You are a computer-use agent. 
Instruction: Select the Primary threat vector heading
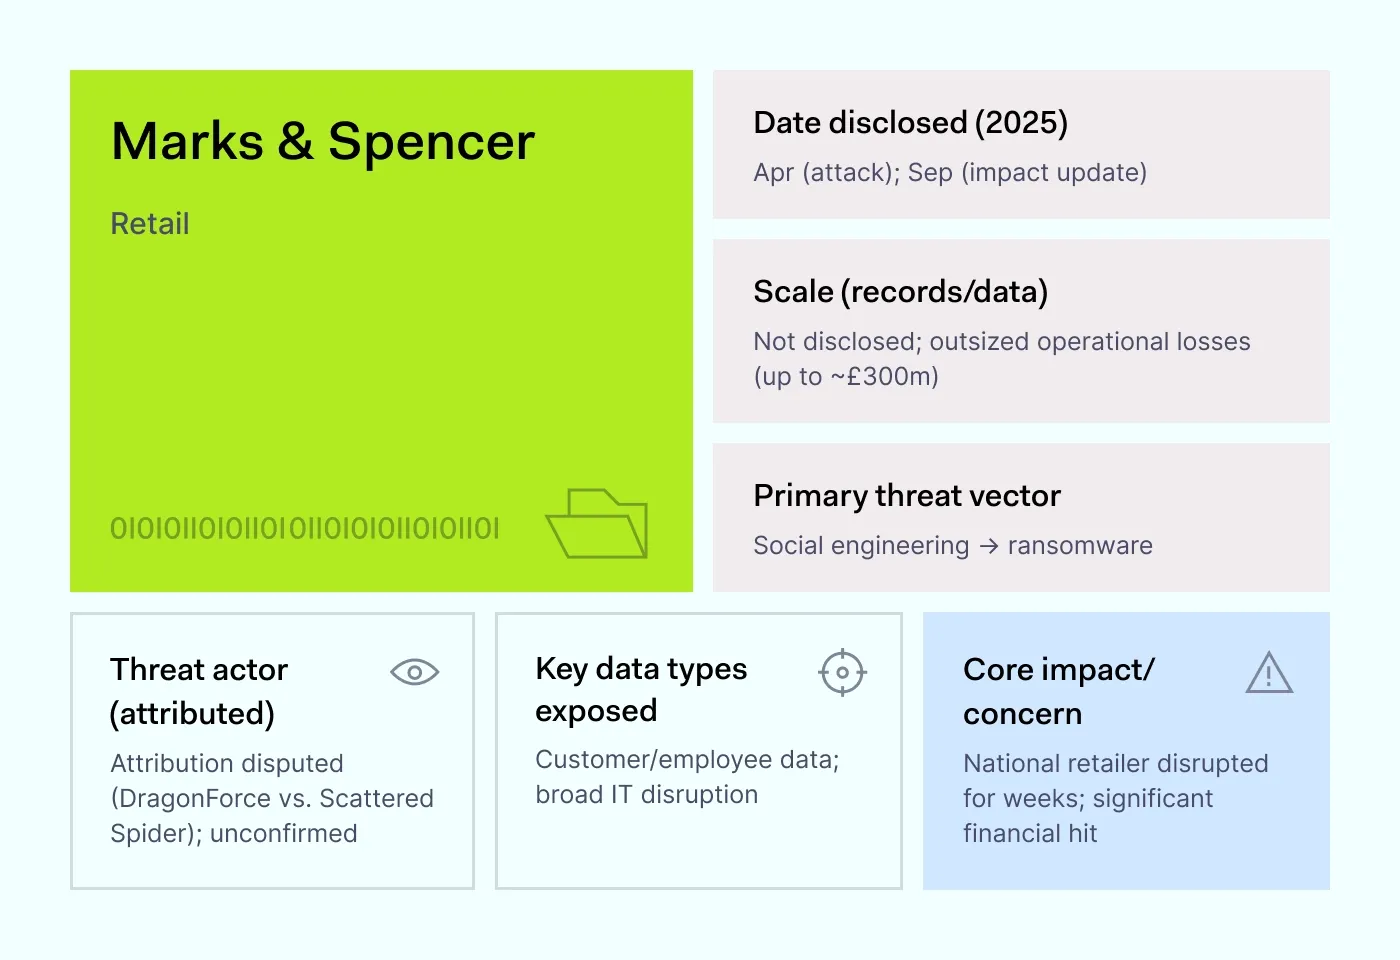click(906, 495)
